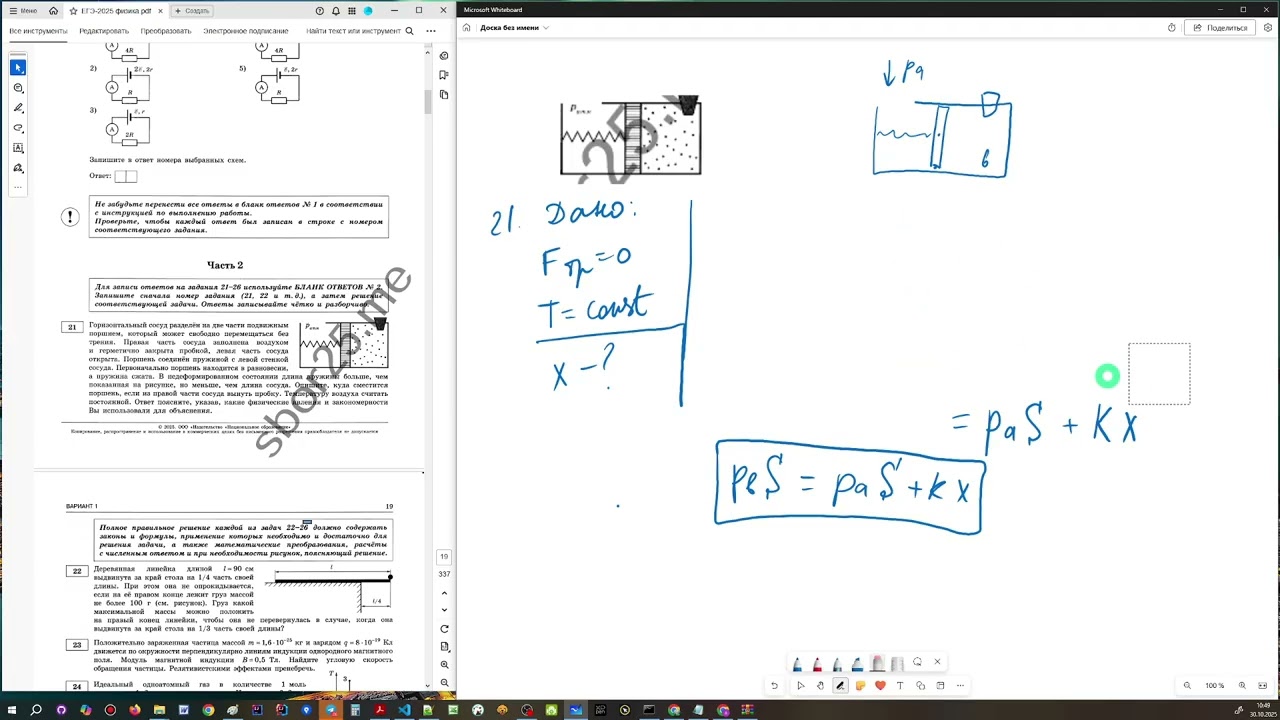Select the Acrobat freehand draw loop tool

coord(18,128)
